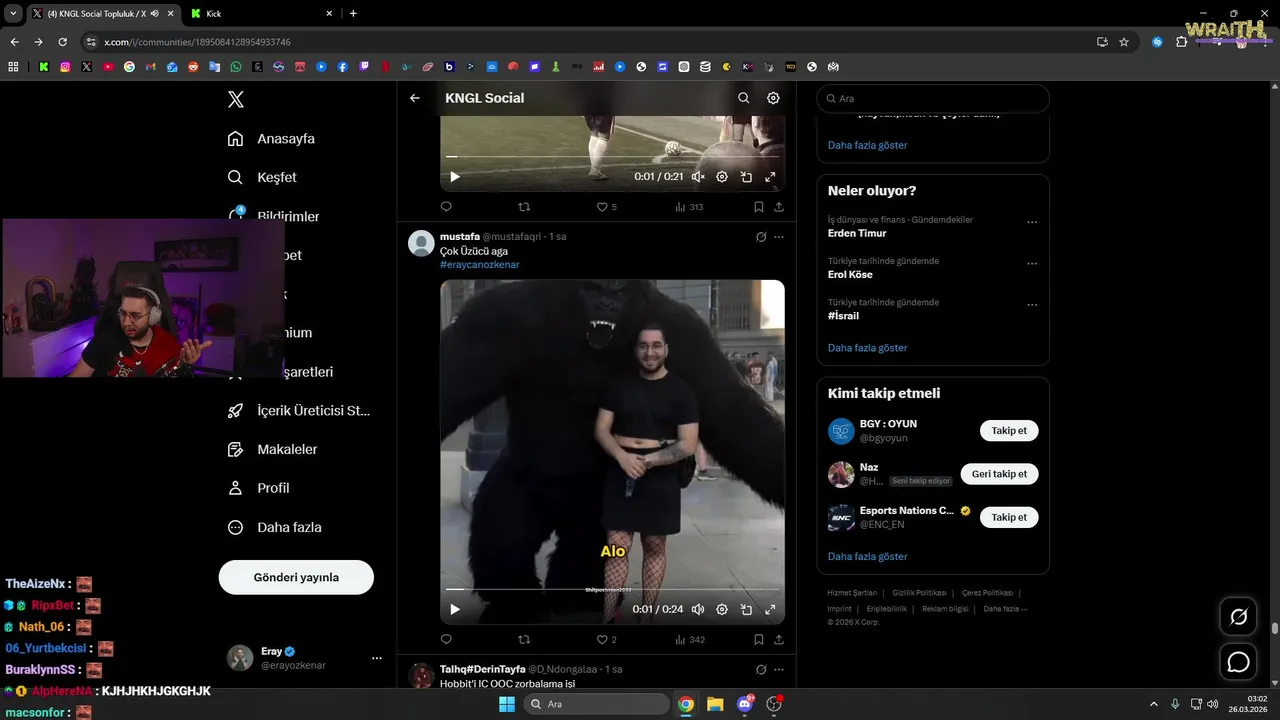Open İçerik Üreticisi St... in sidebar
The height and width of the screenshot is (720, 1280).
pos(299,410)
